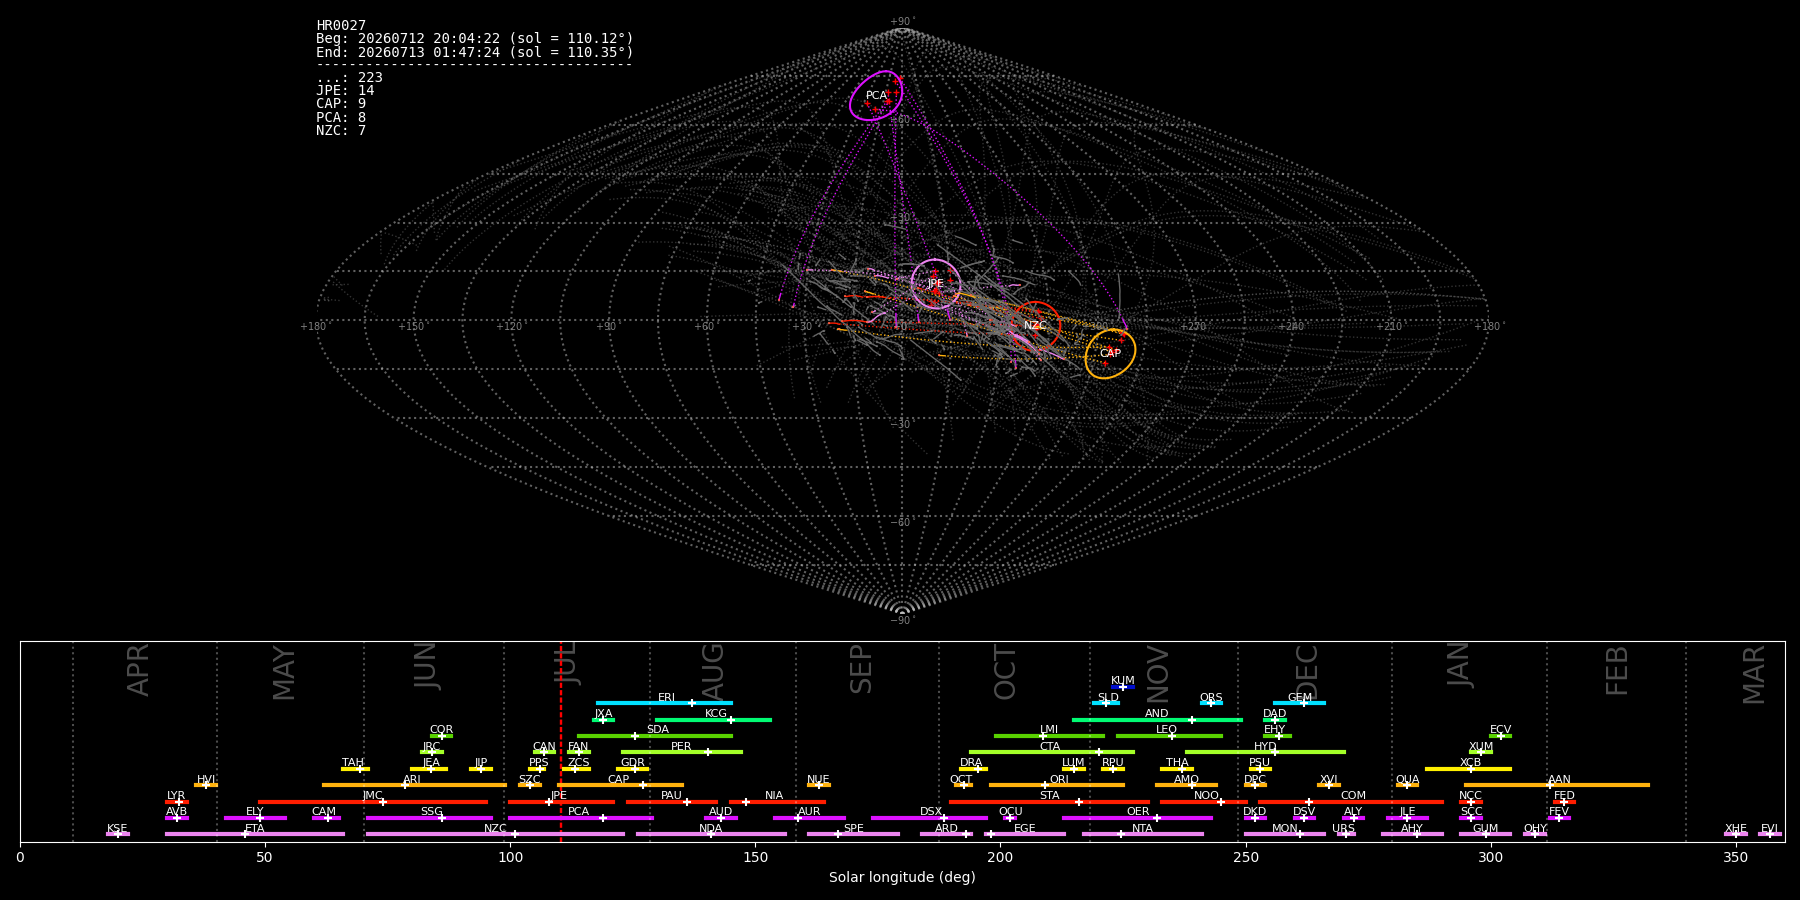This screenshot has height=900, width=1800.
Task: Click the red dashed current-date marker
Action: click(561, 741)
